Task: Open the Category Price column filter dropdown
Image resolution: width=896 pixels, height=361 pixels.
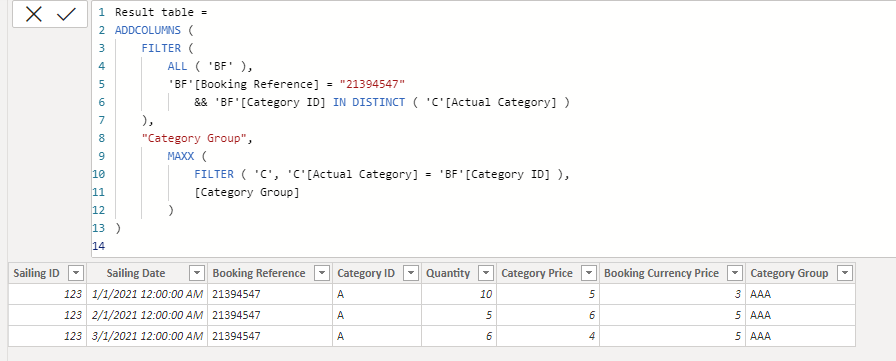Action: [589, 274]
